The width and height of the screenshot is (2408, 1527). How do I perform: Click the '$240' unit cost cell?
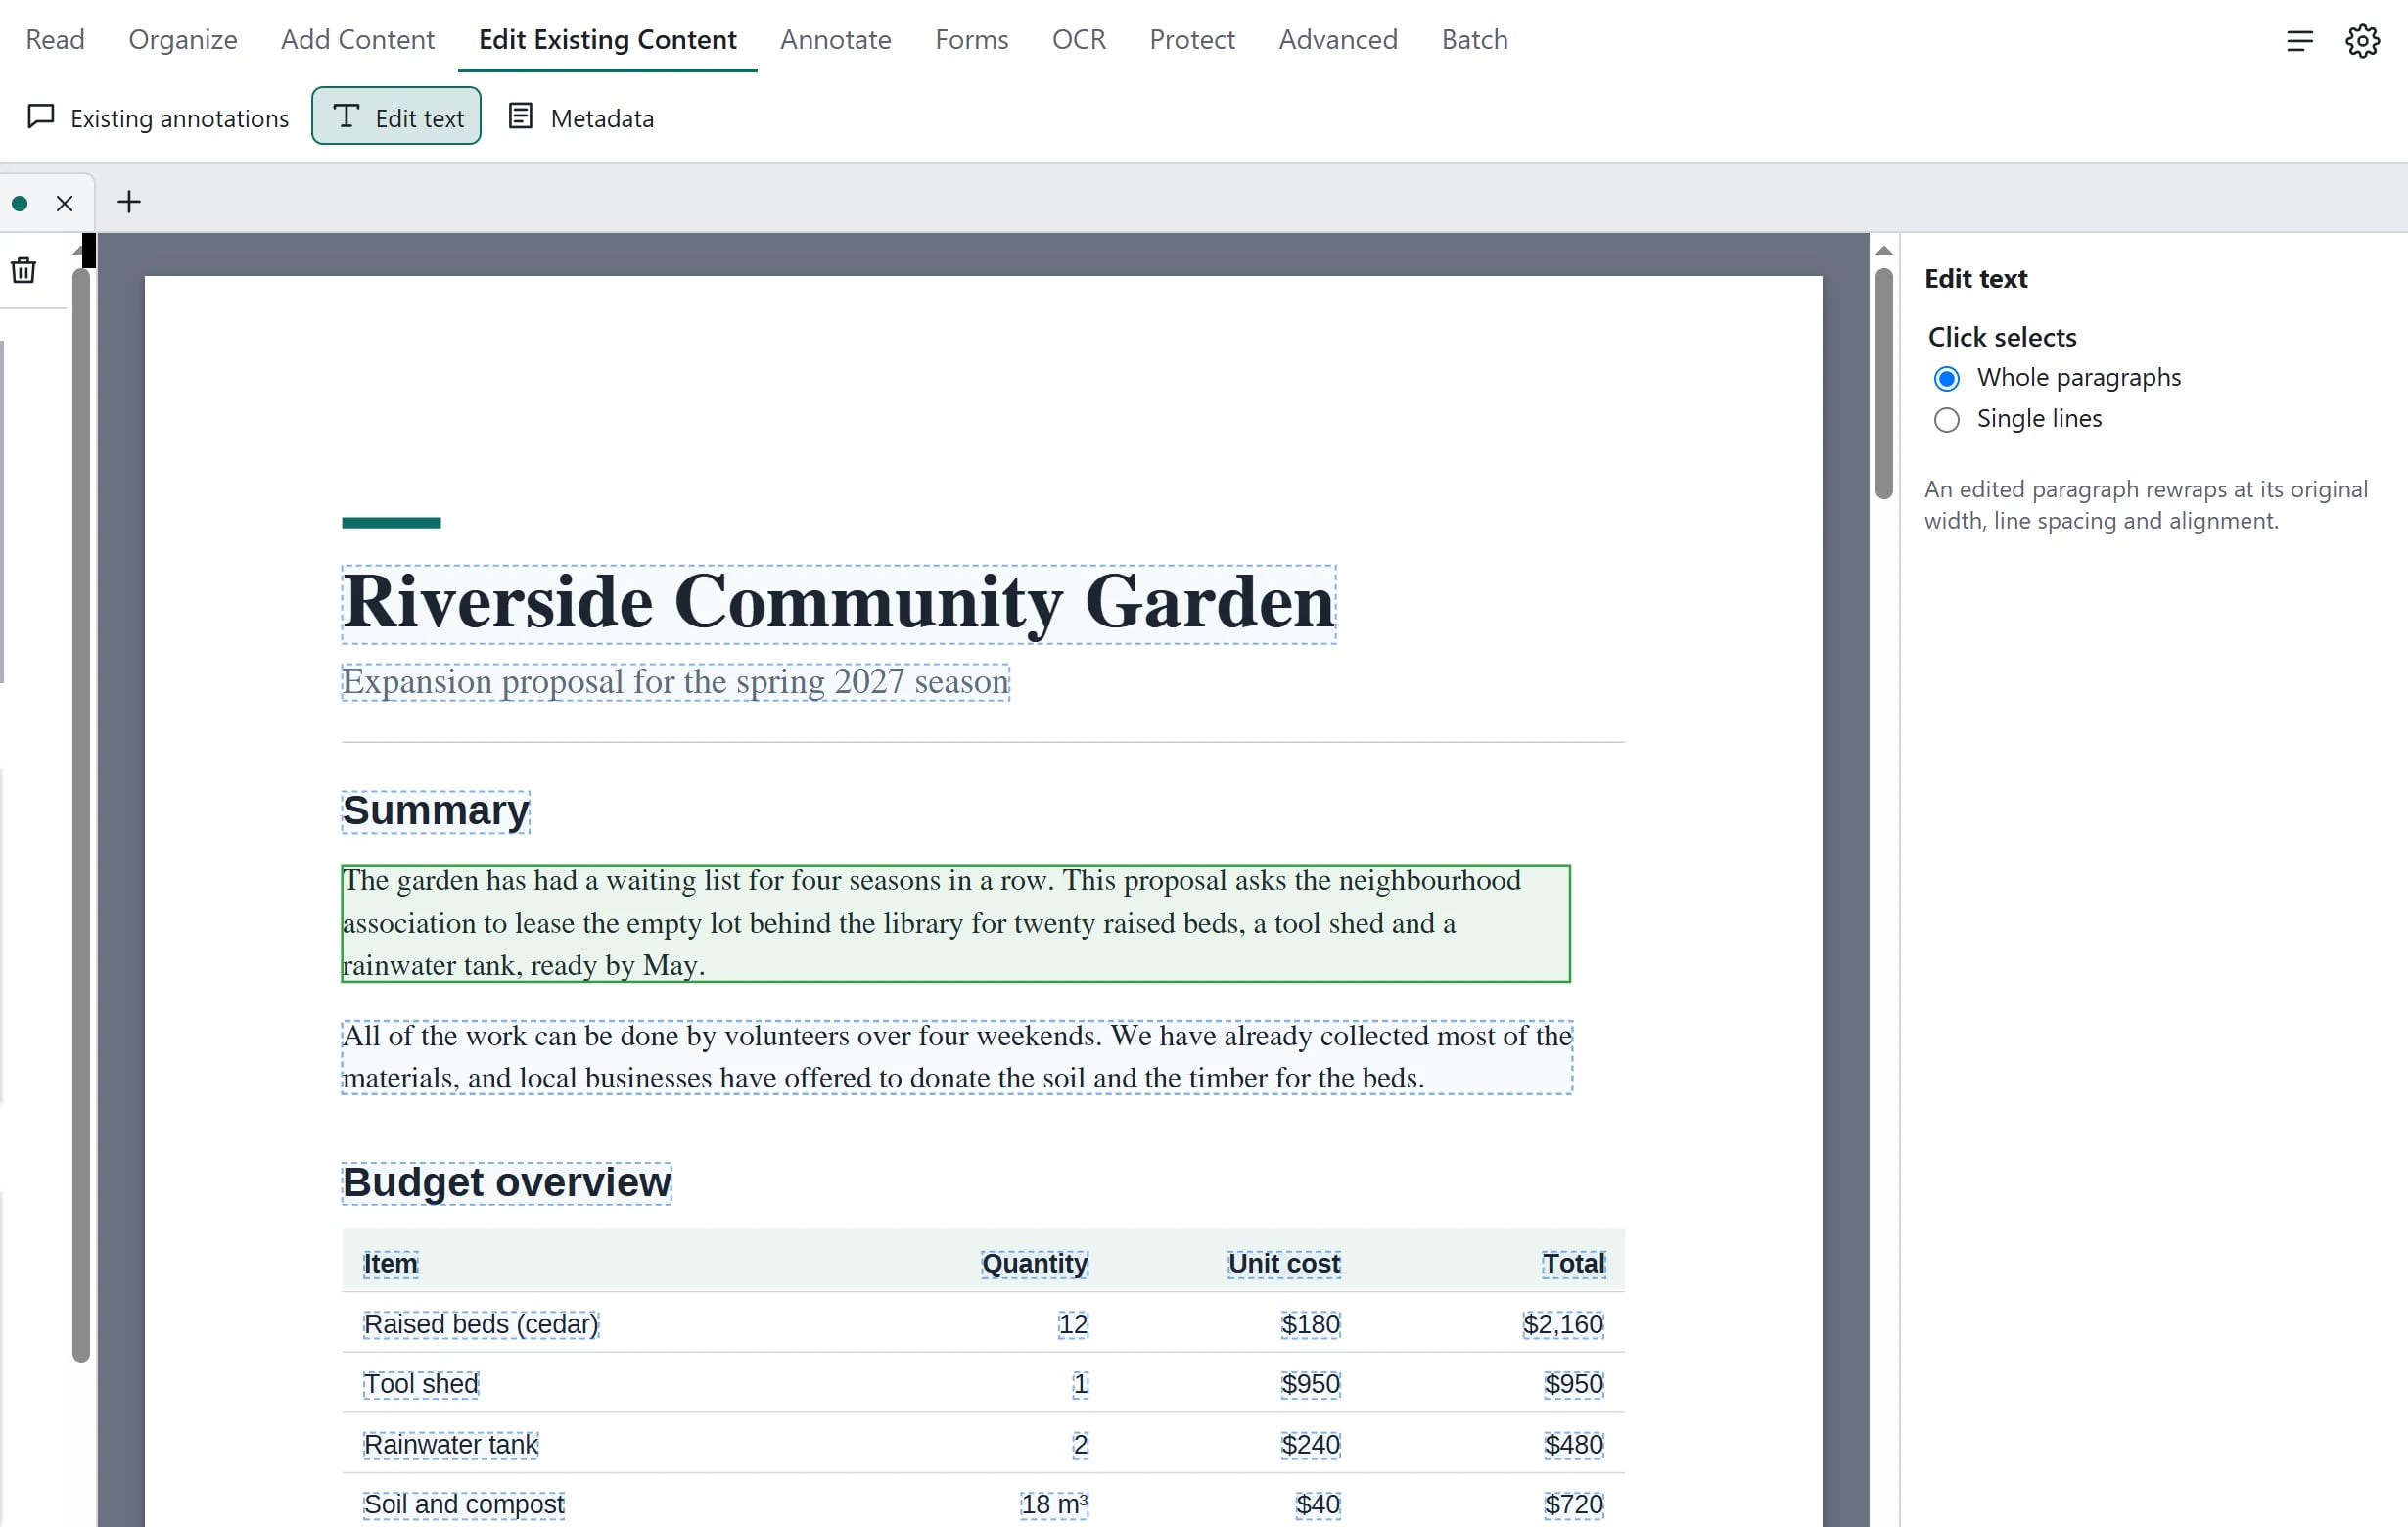click(1311, 1445)
